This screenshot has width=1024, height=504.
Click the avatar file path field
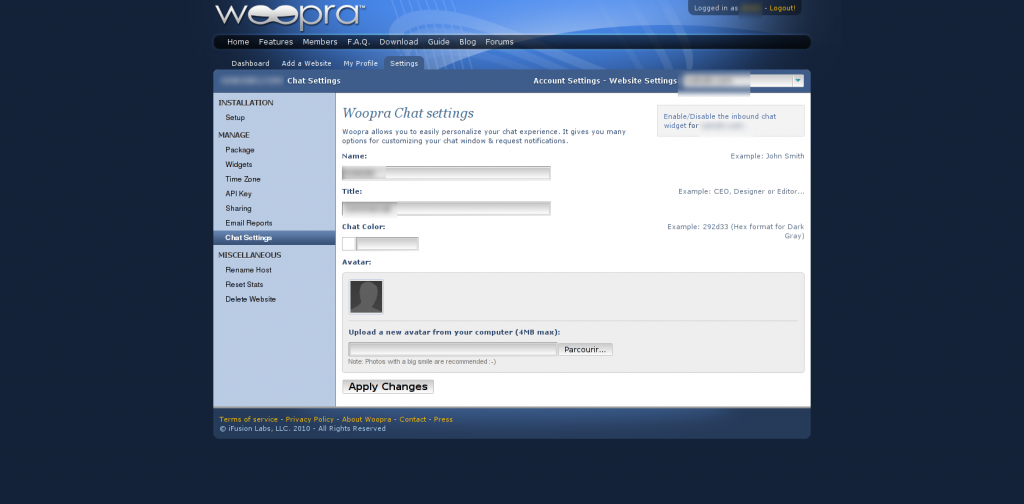coord(453,349)
